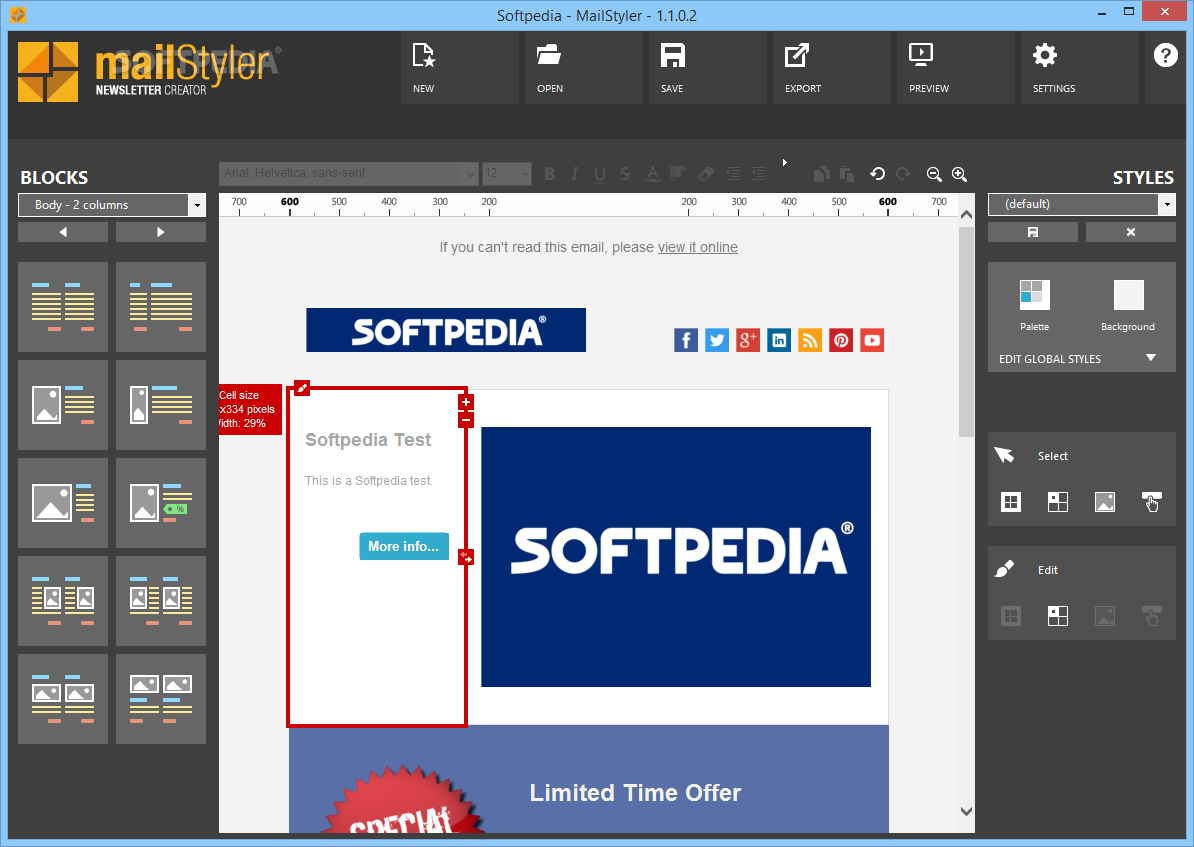Insert small image with text block thumbnail
Screen dimensions: 1194x847
click(161, 404)
